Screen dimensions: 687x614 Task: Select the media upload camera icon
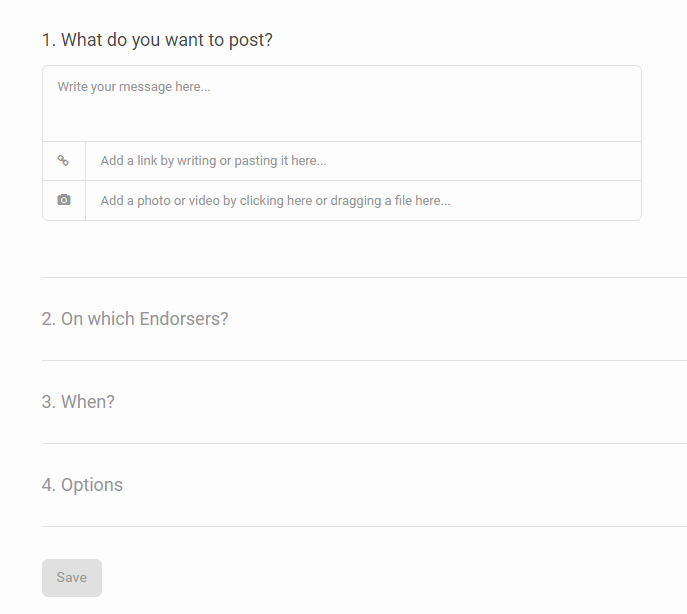point(64,200)
